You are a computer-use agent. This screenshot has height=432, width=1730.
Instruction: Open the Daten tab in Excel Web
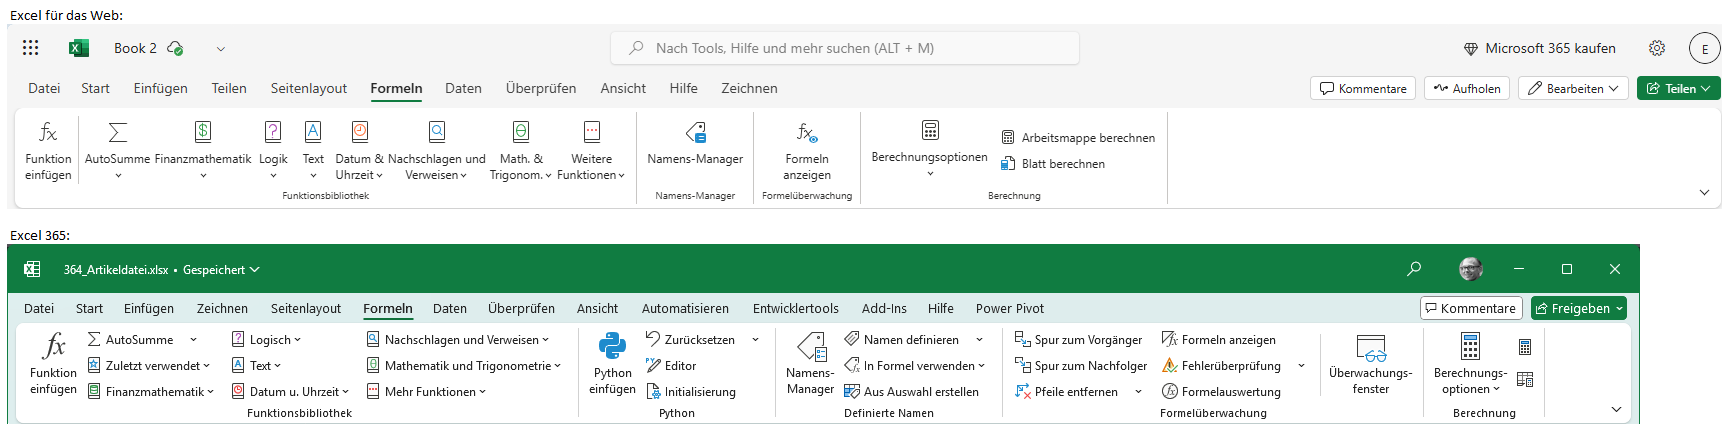pyautogui.click(x=463, y=88)
